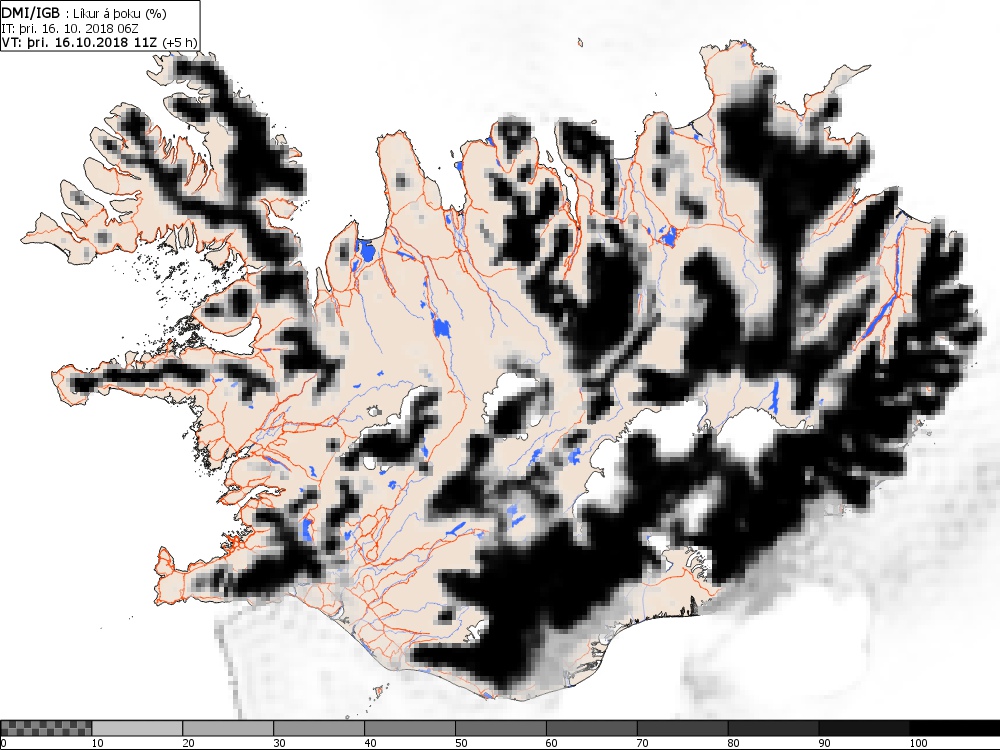
Task: Pick the legend swatch between 50 and 60
Action: [501, 728]
